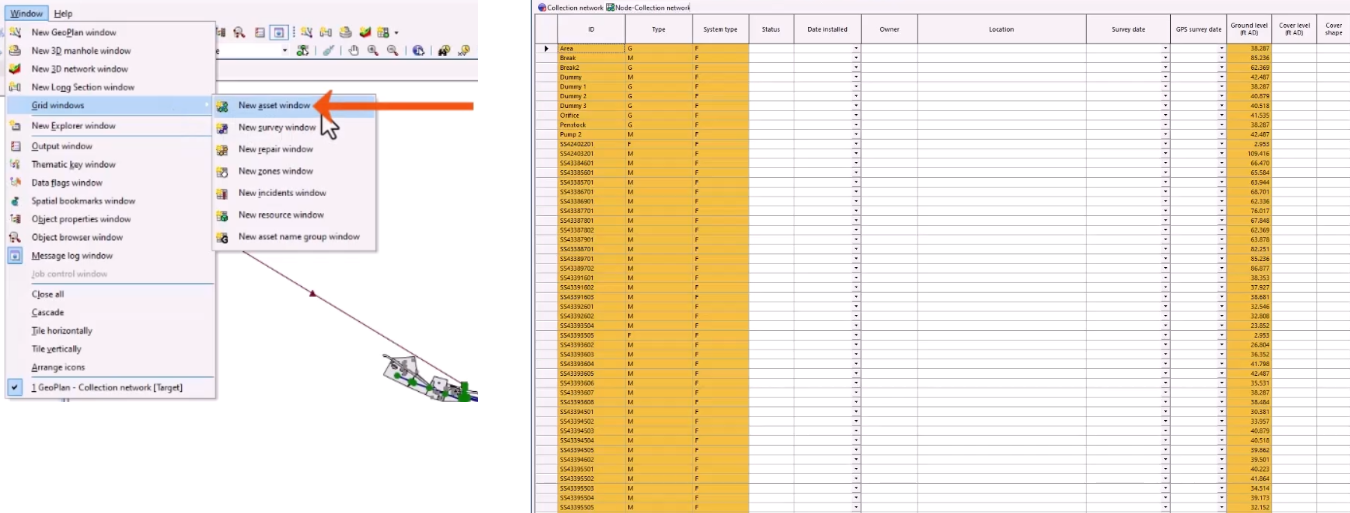This screenshot has height=513, width=1350.
Task: Click the message log toolbar icon
Action: (x=280, y=32)
